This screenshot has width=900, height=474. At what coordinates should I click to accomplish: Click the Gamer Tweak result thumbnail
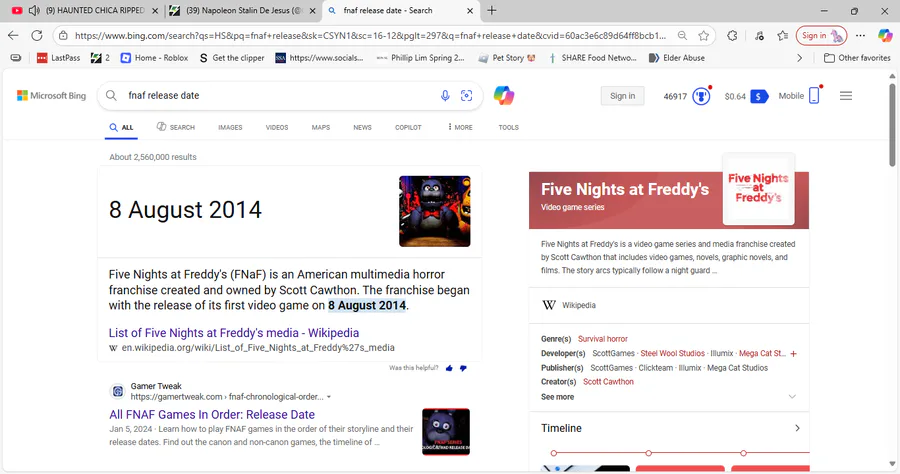click(446, 432)
